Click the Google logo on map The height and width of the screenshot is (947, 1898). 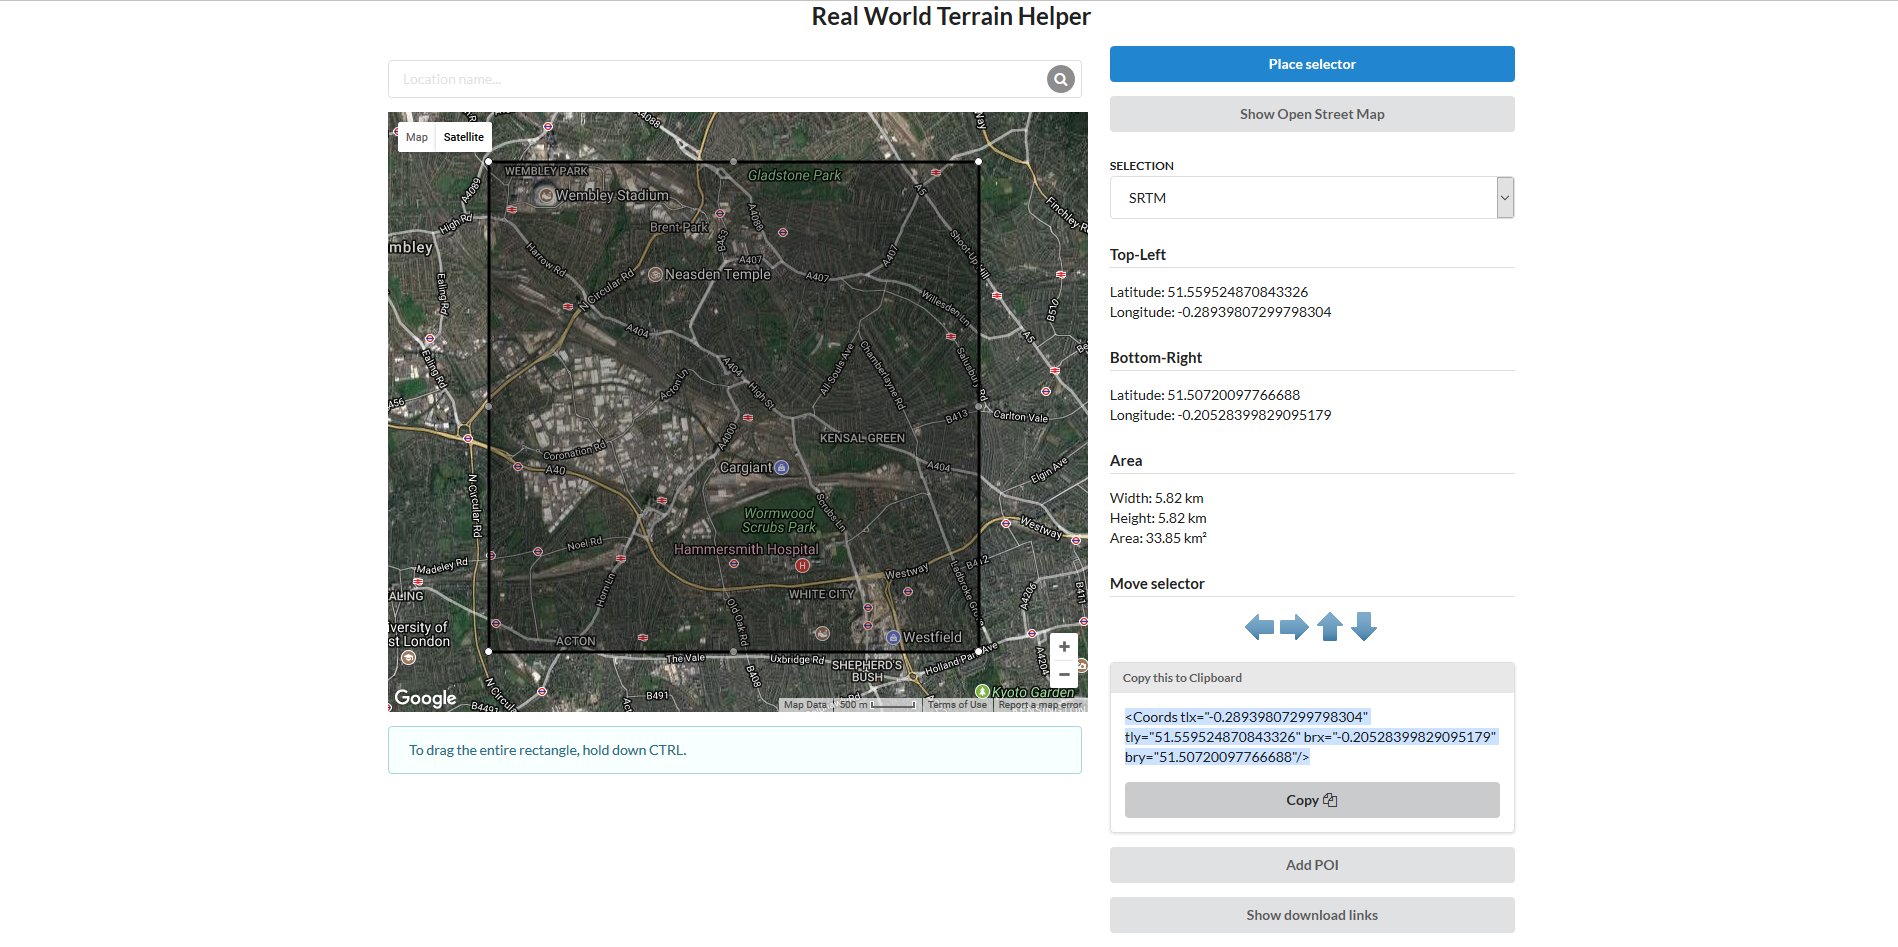pyautogui.click(x=425, y=698)
